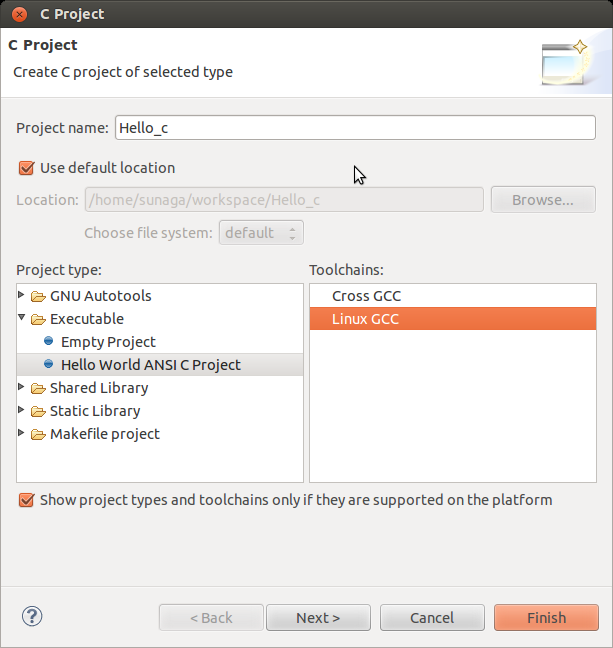Screen dimensions: 613x648
Task: Click the Next > button
Action: [318, 618]
